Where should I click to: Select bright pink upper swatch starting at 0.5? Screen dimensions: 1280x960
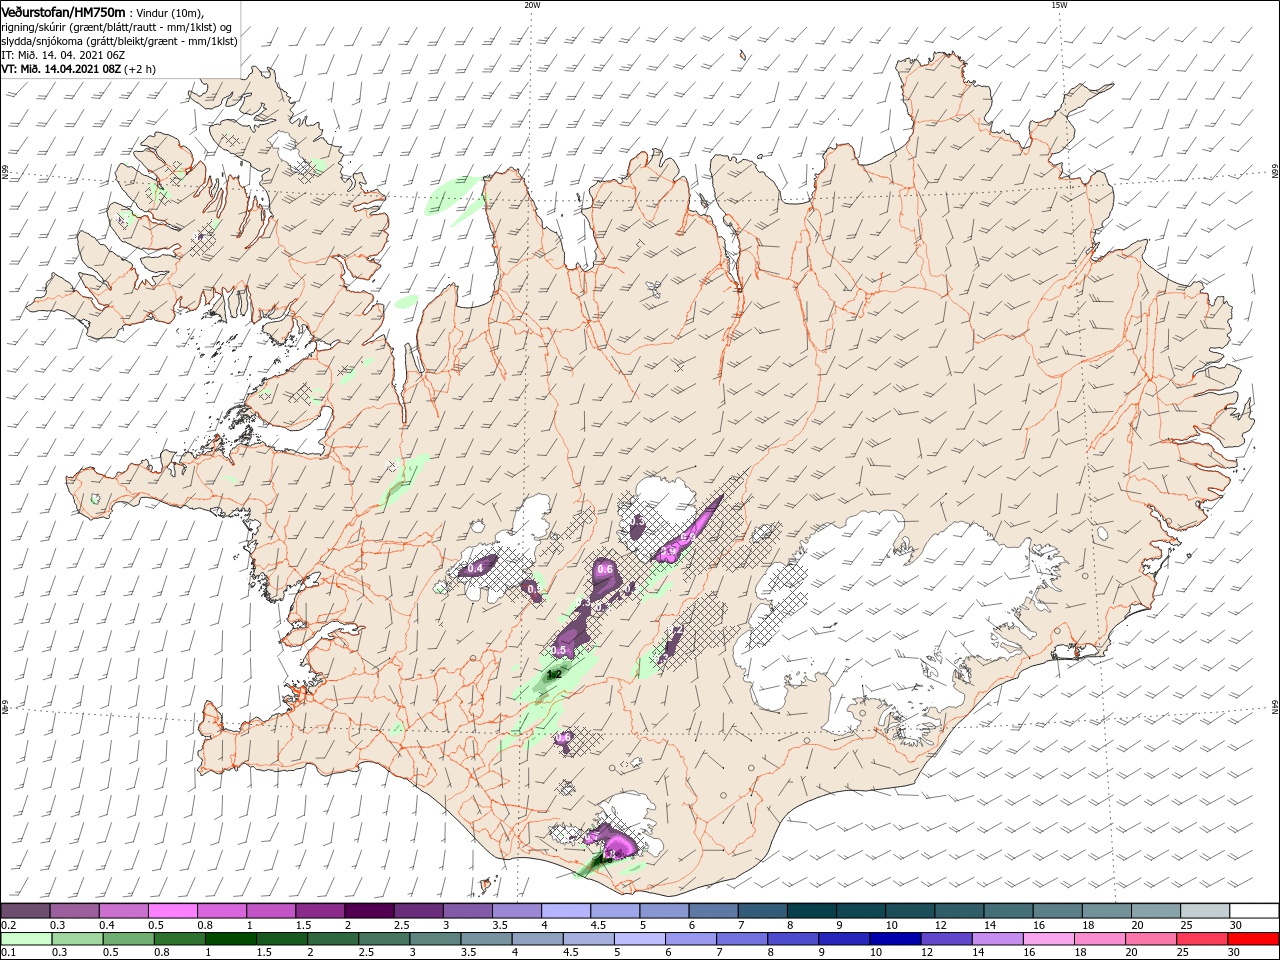[172, 911]
